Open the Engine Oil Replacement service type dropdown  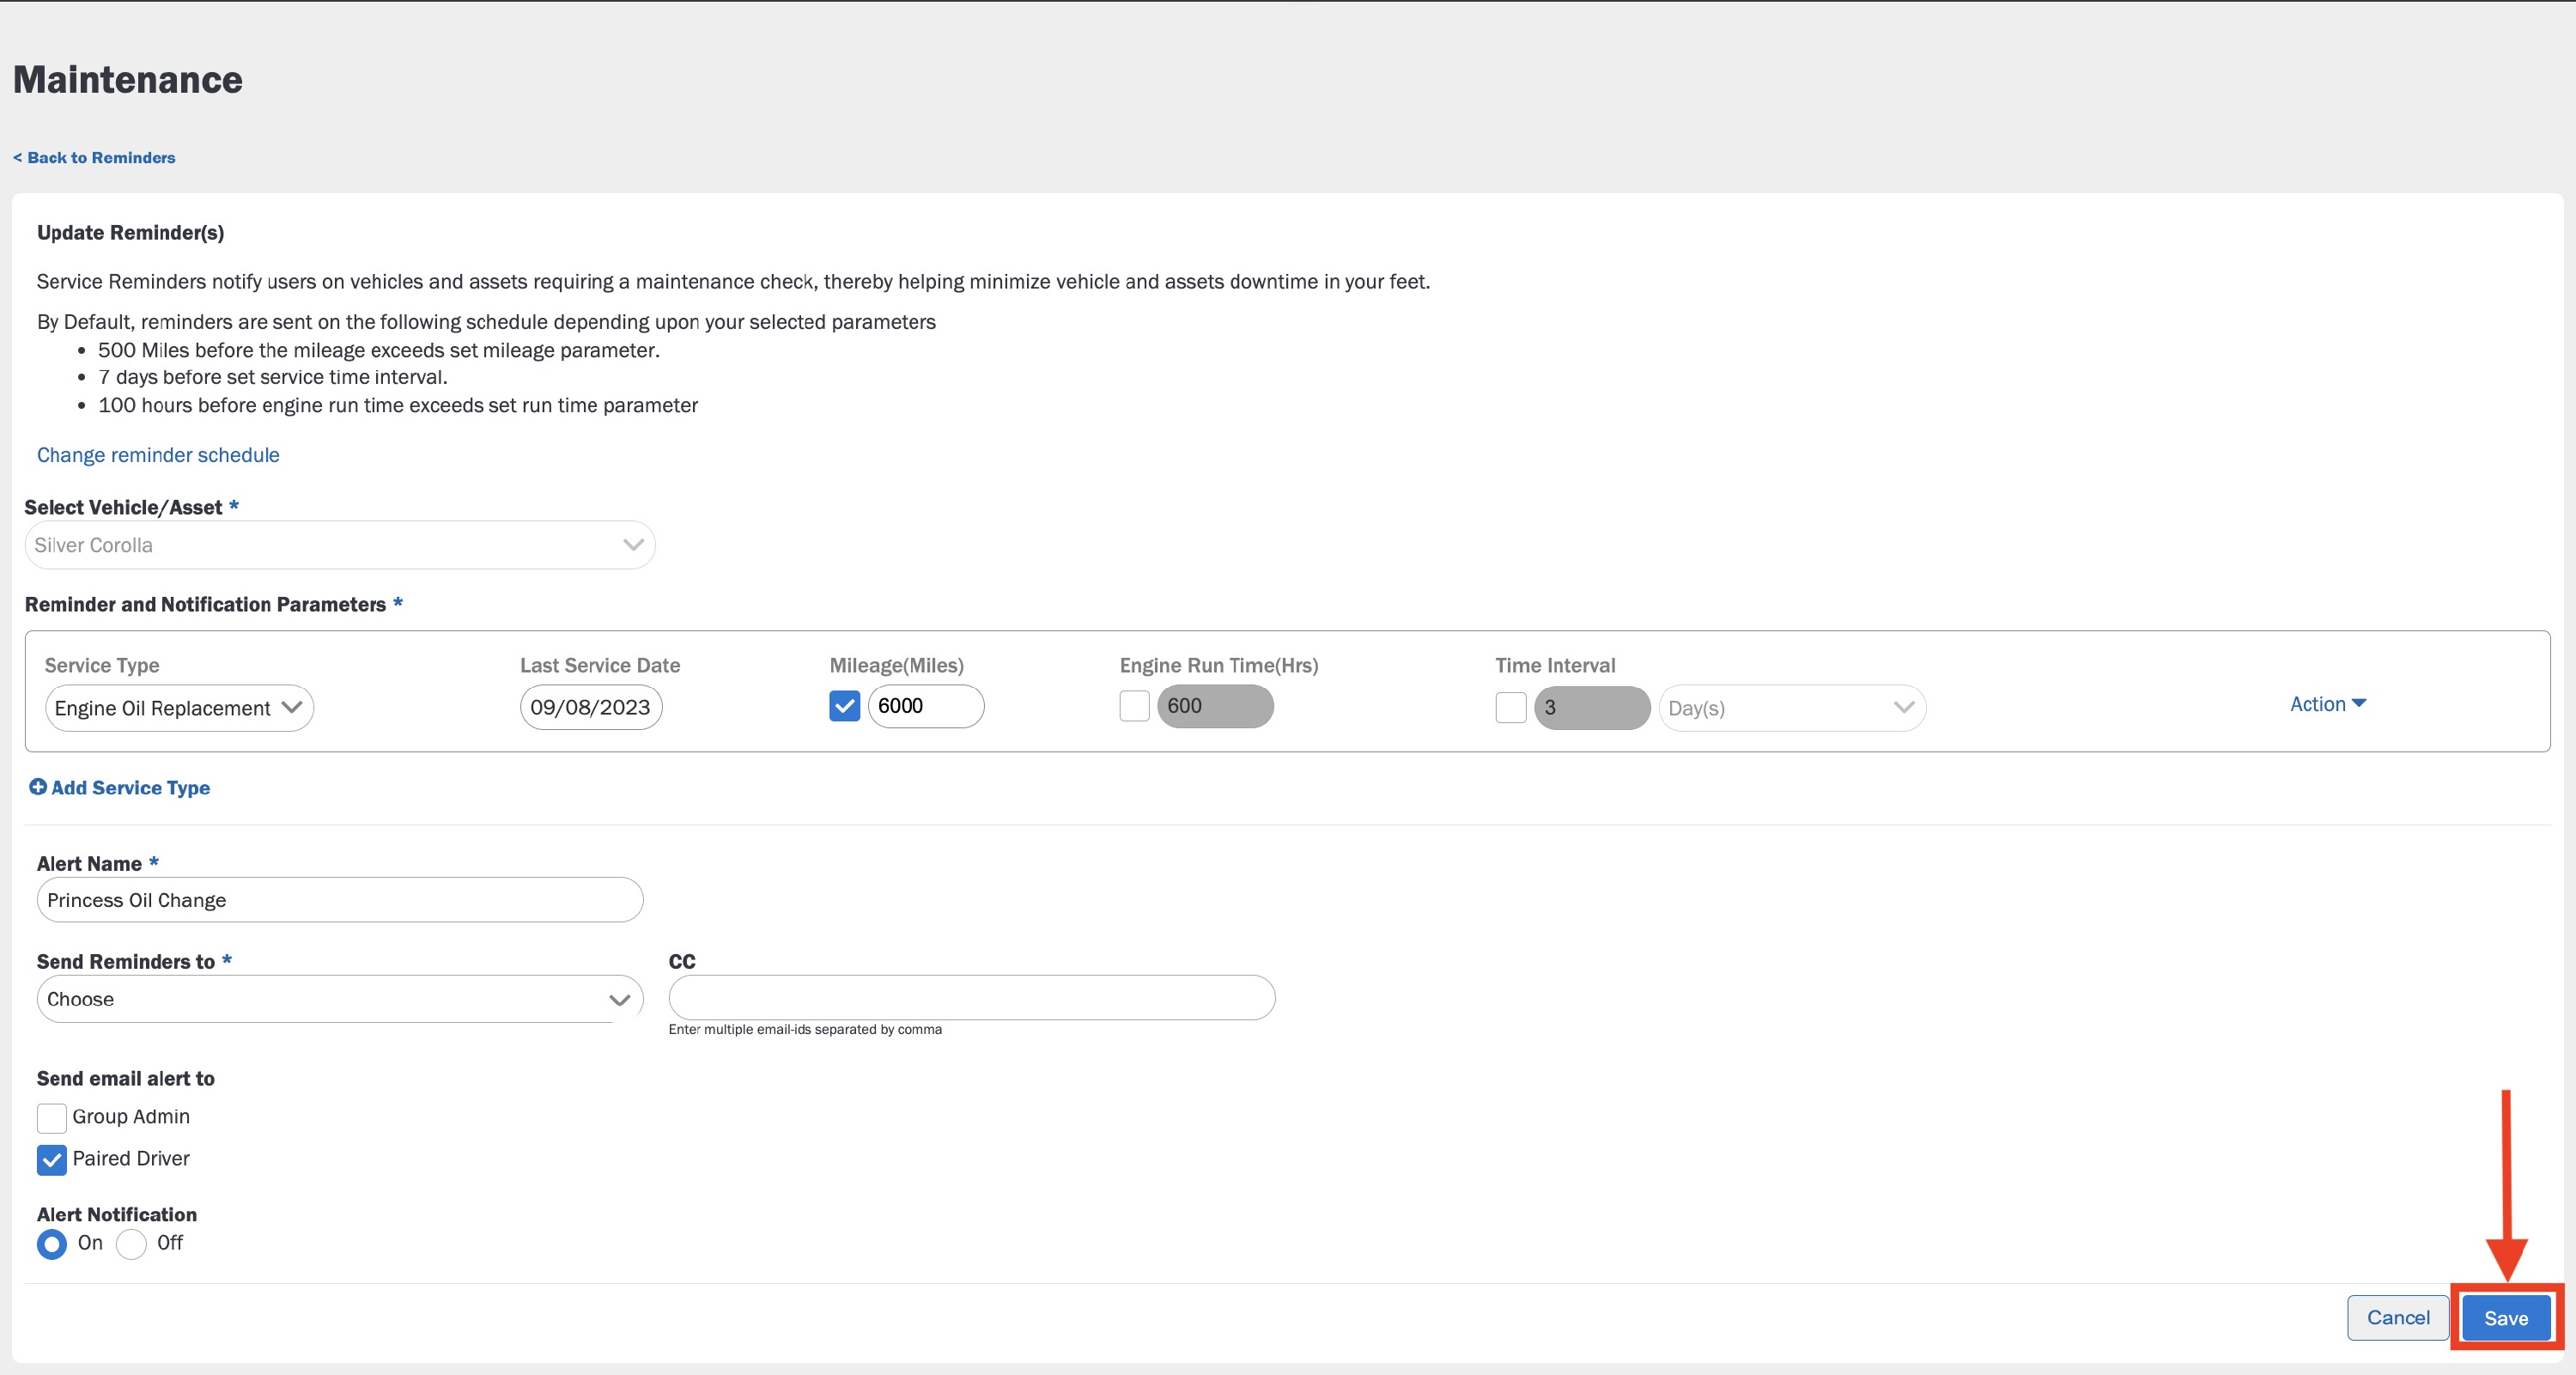click(x=179, y=708)
